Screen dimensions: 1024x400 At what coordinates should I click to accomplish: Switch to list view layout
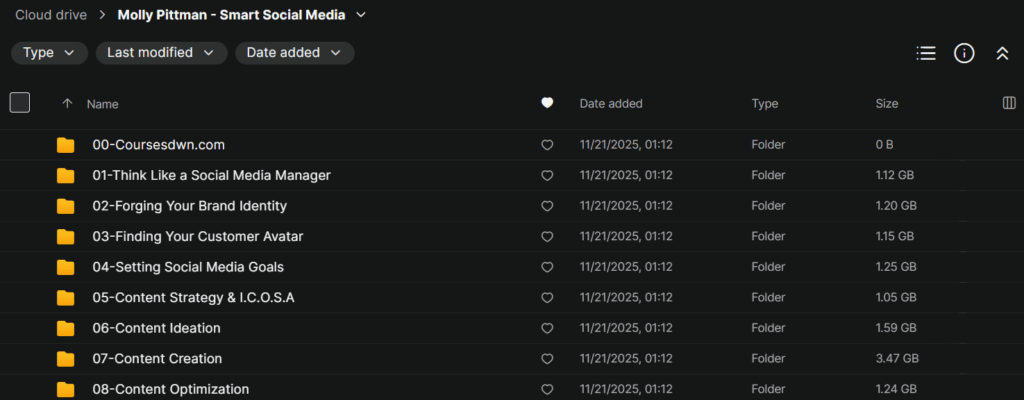pyautogui.click(x=926, y=54)
